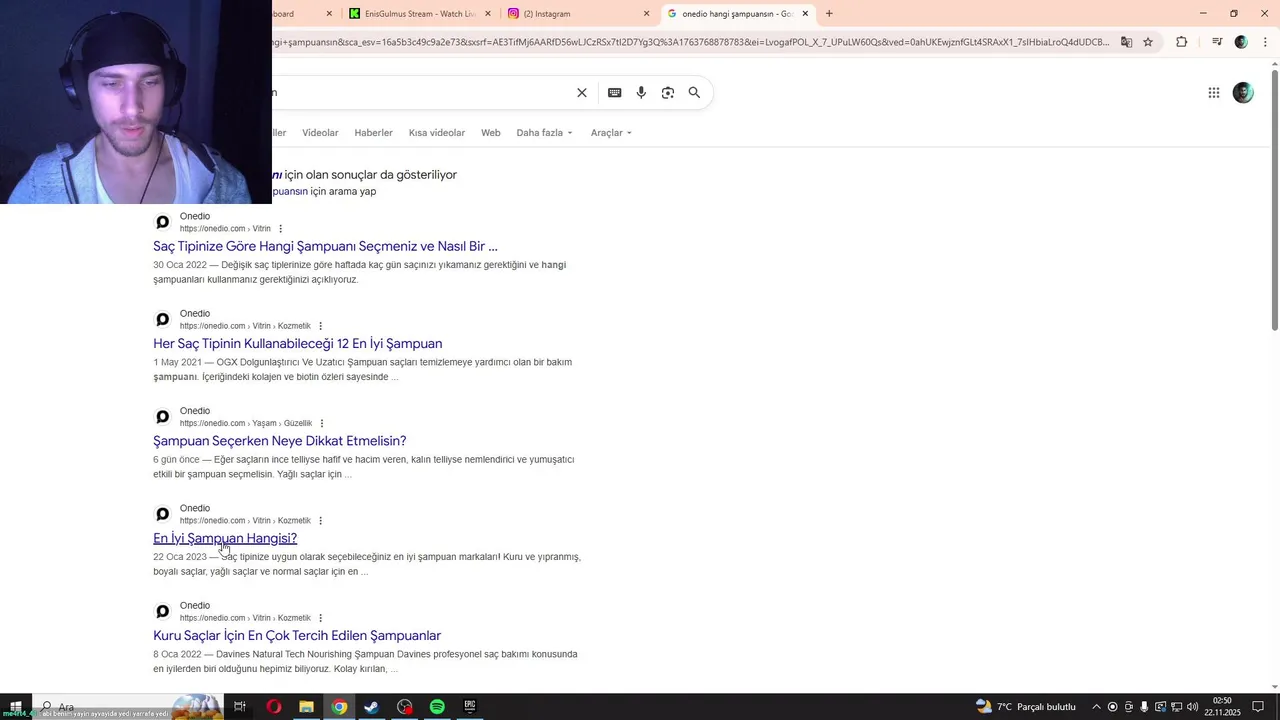Open options for the 12 En İyi Şampuan result
The width and height of the screenshot is (1280, 720).
click(x=320, y=326)
